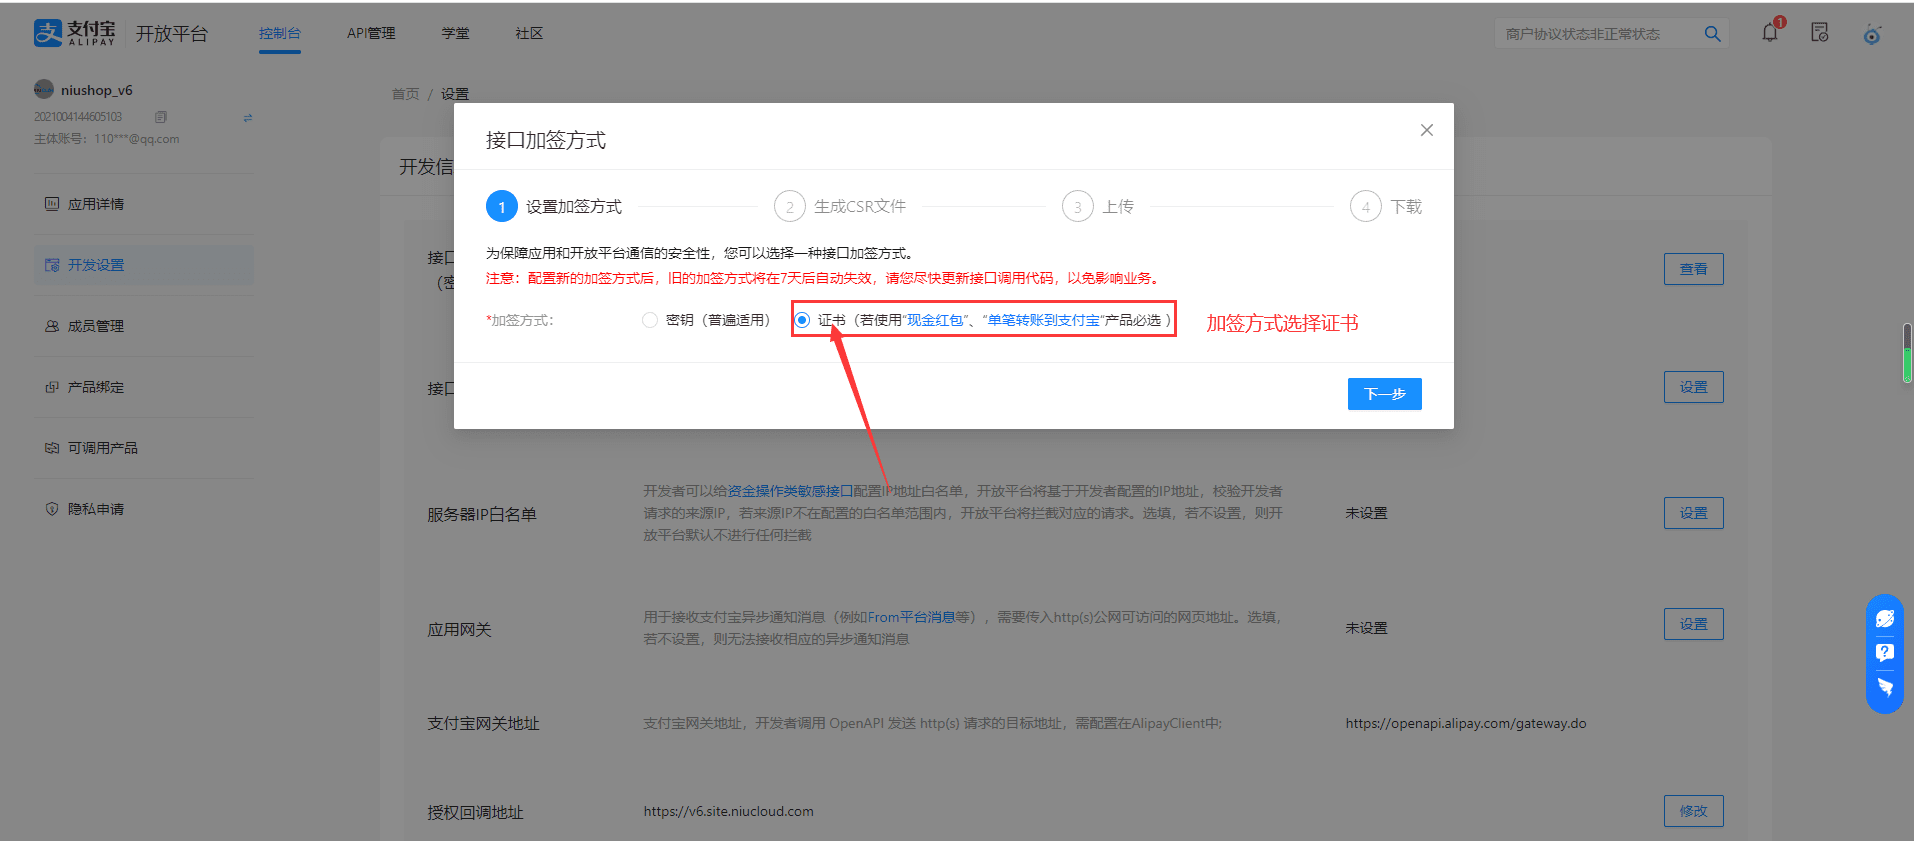Click the 下一步 button
Screen dimensions: 1914x841
pos(1384,394)
